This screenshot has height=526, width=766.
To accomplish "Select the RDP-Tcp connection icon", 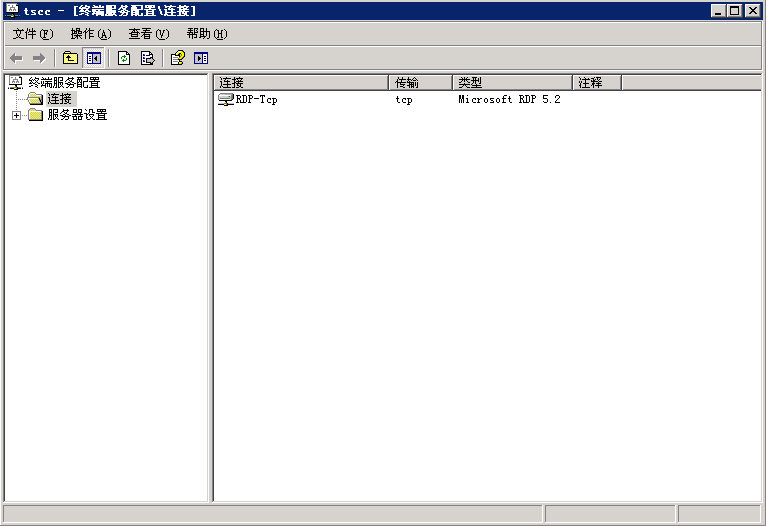I will pos(226,100).
